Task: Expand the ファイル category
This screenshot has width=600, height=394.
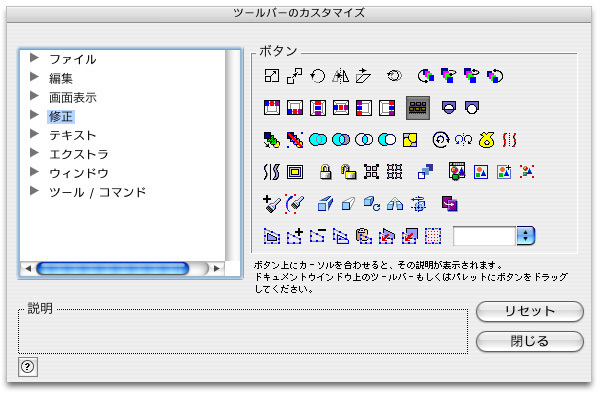Action: pyautogui.click(x=34, y=58)
